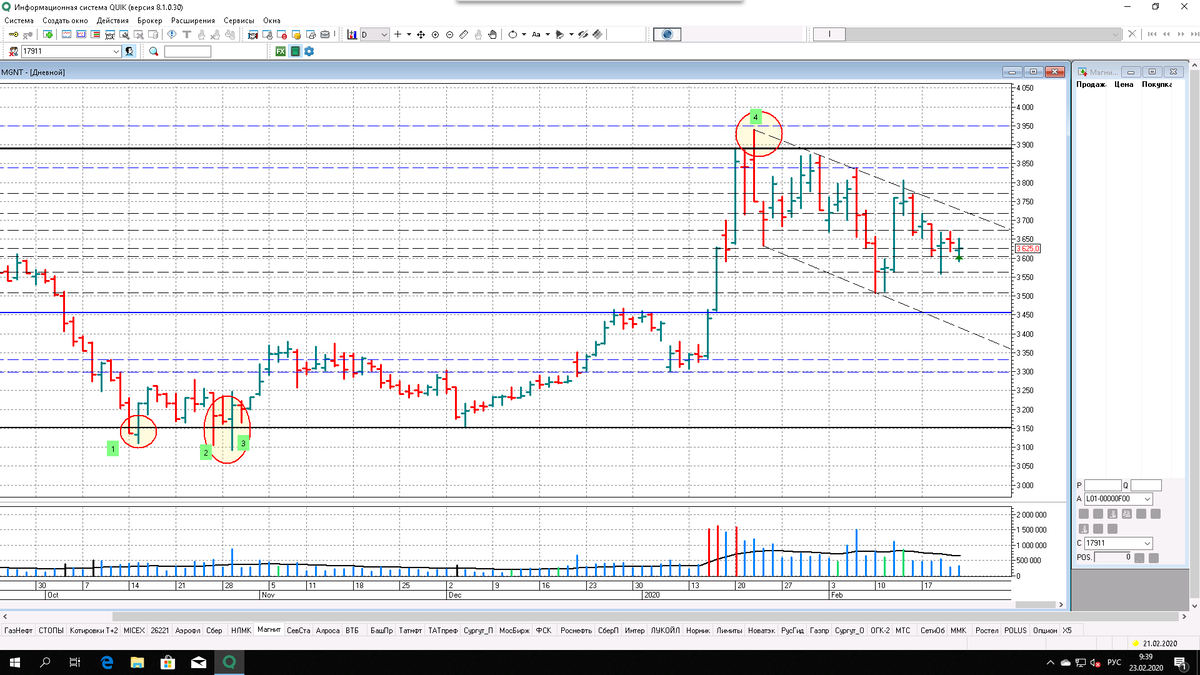Click the Aa text label tool

click(536, 34)
